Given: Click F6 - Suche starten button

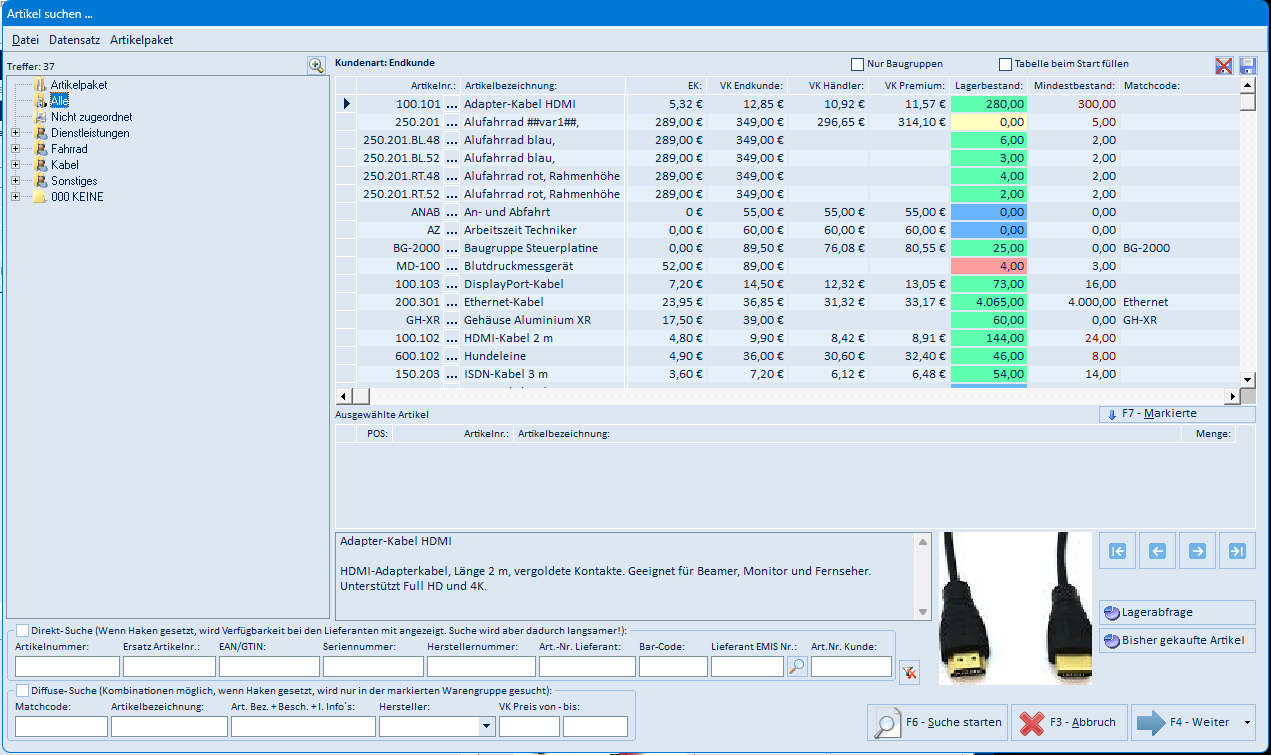Looking at the screenshot, I should click(937, 722).
